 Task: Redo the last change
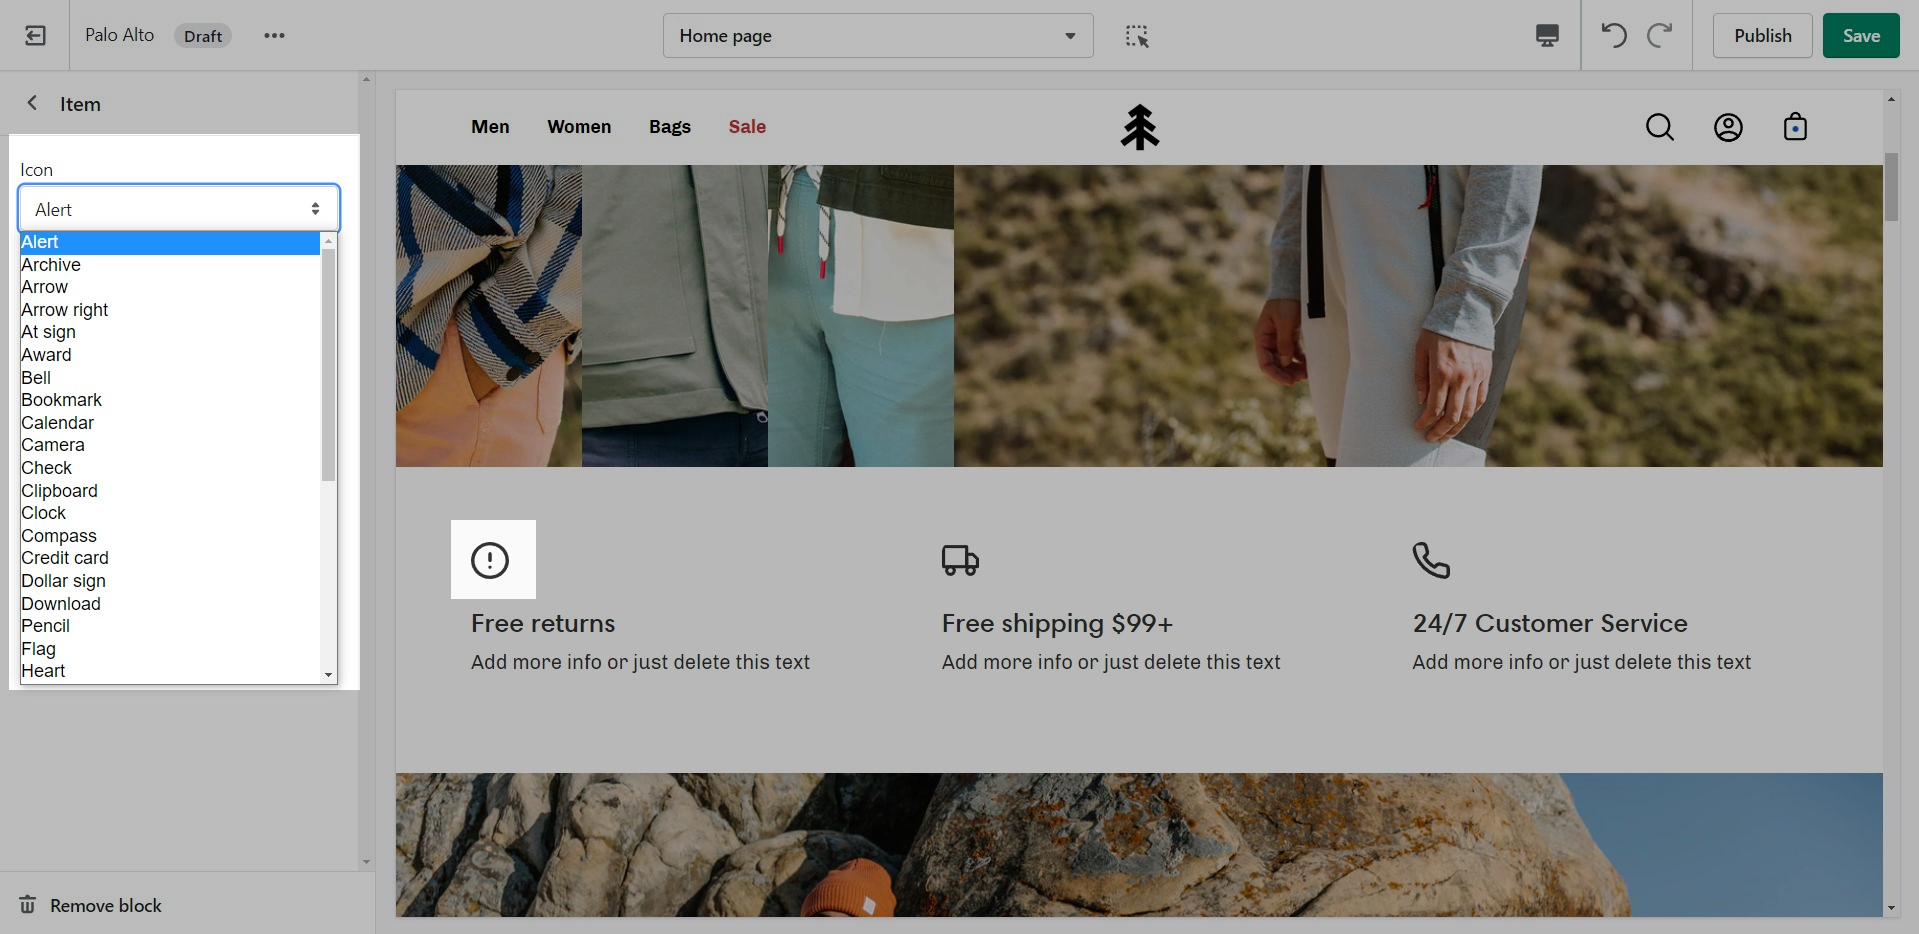(x=1660, y=36)
